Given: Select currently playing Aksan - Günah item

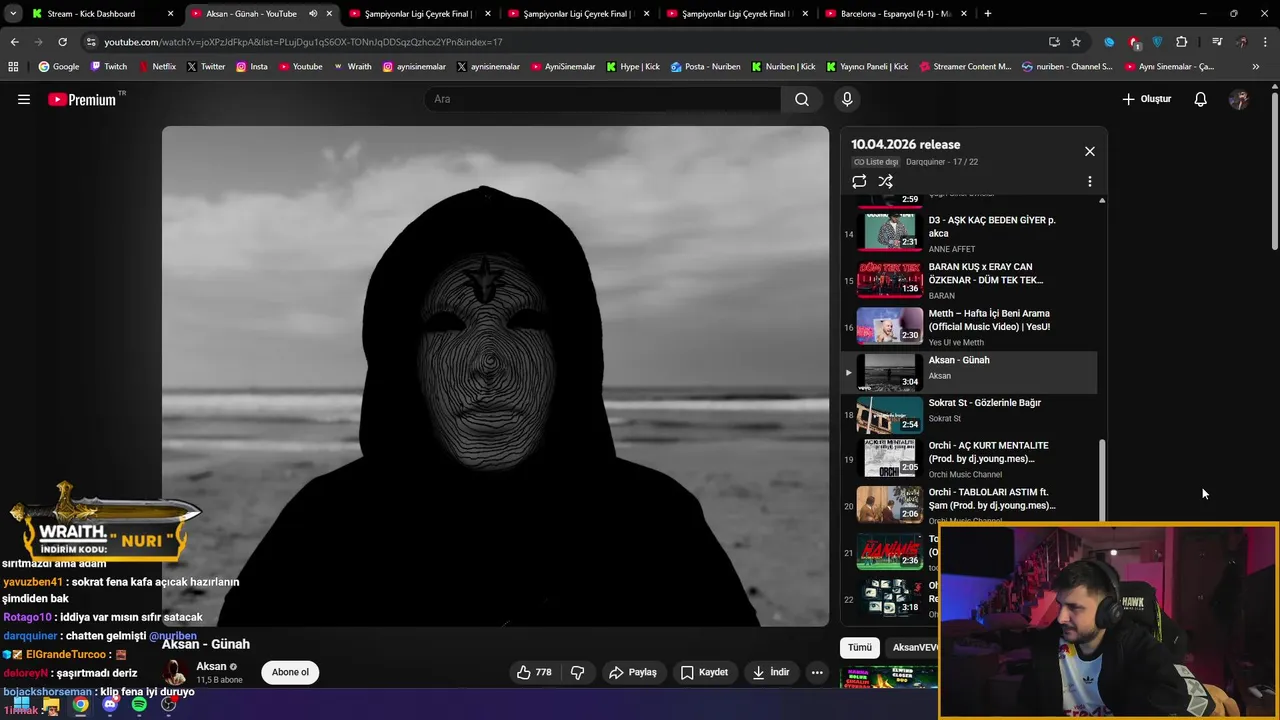Looking at the screenshot, I should point(969,372).
